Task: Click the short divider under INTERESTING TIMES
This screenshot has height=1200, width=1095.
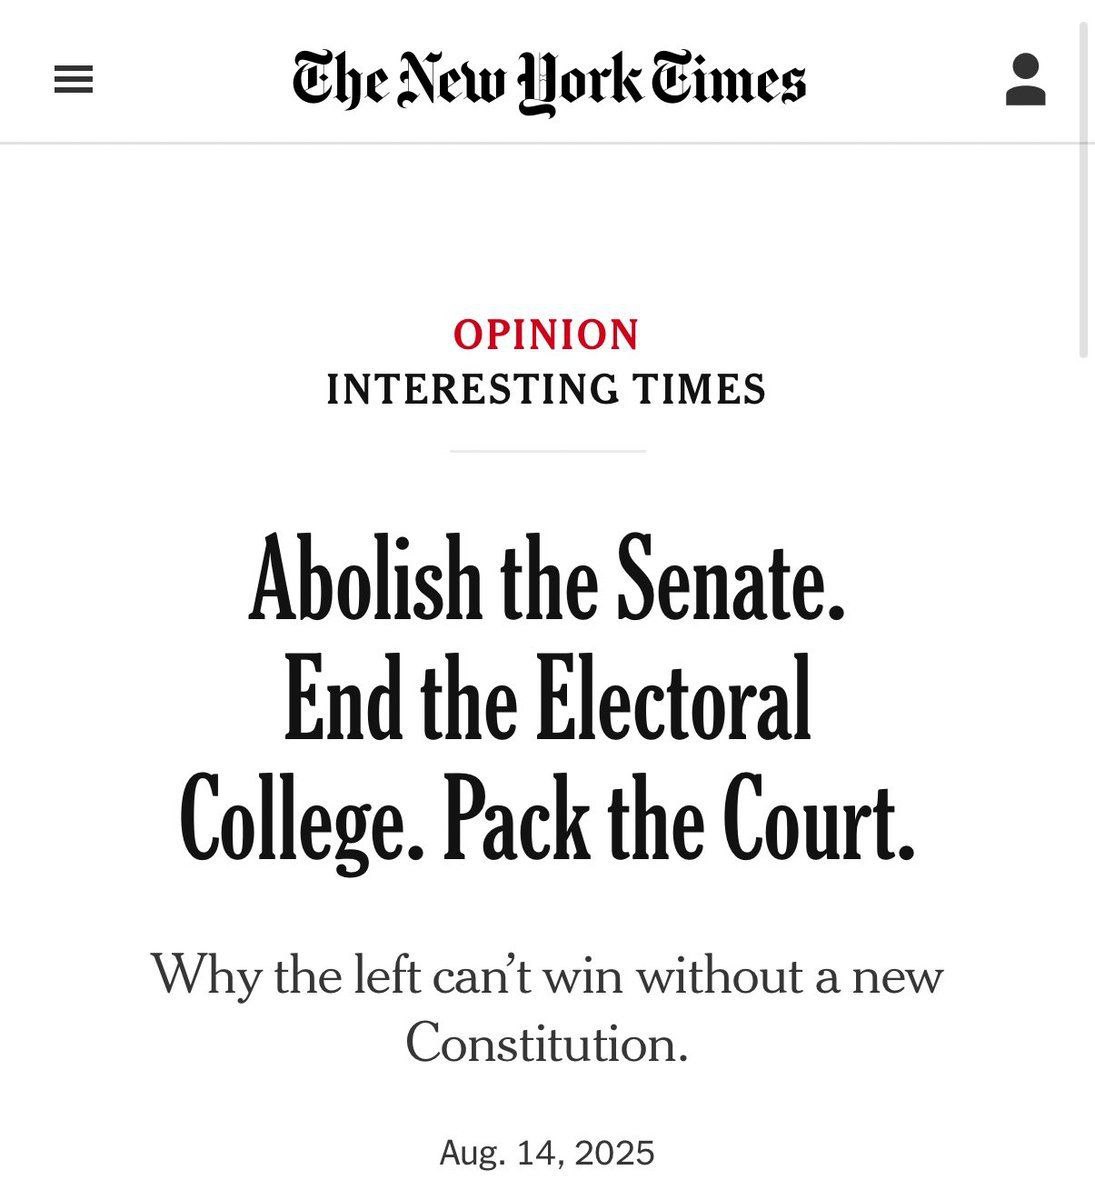Action: tap(547, 451)
